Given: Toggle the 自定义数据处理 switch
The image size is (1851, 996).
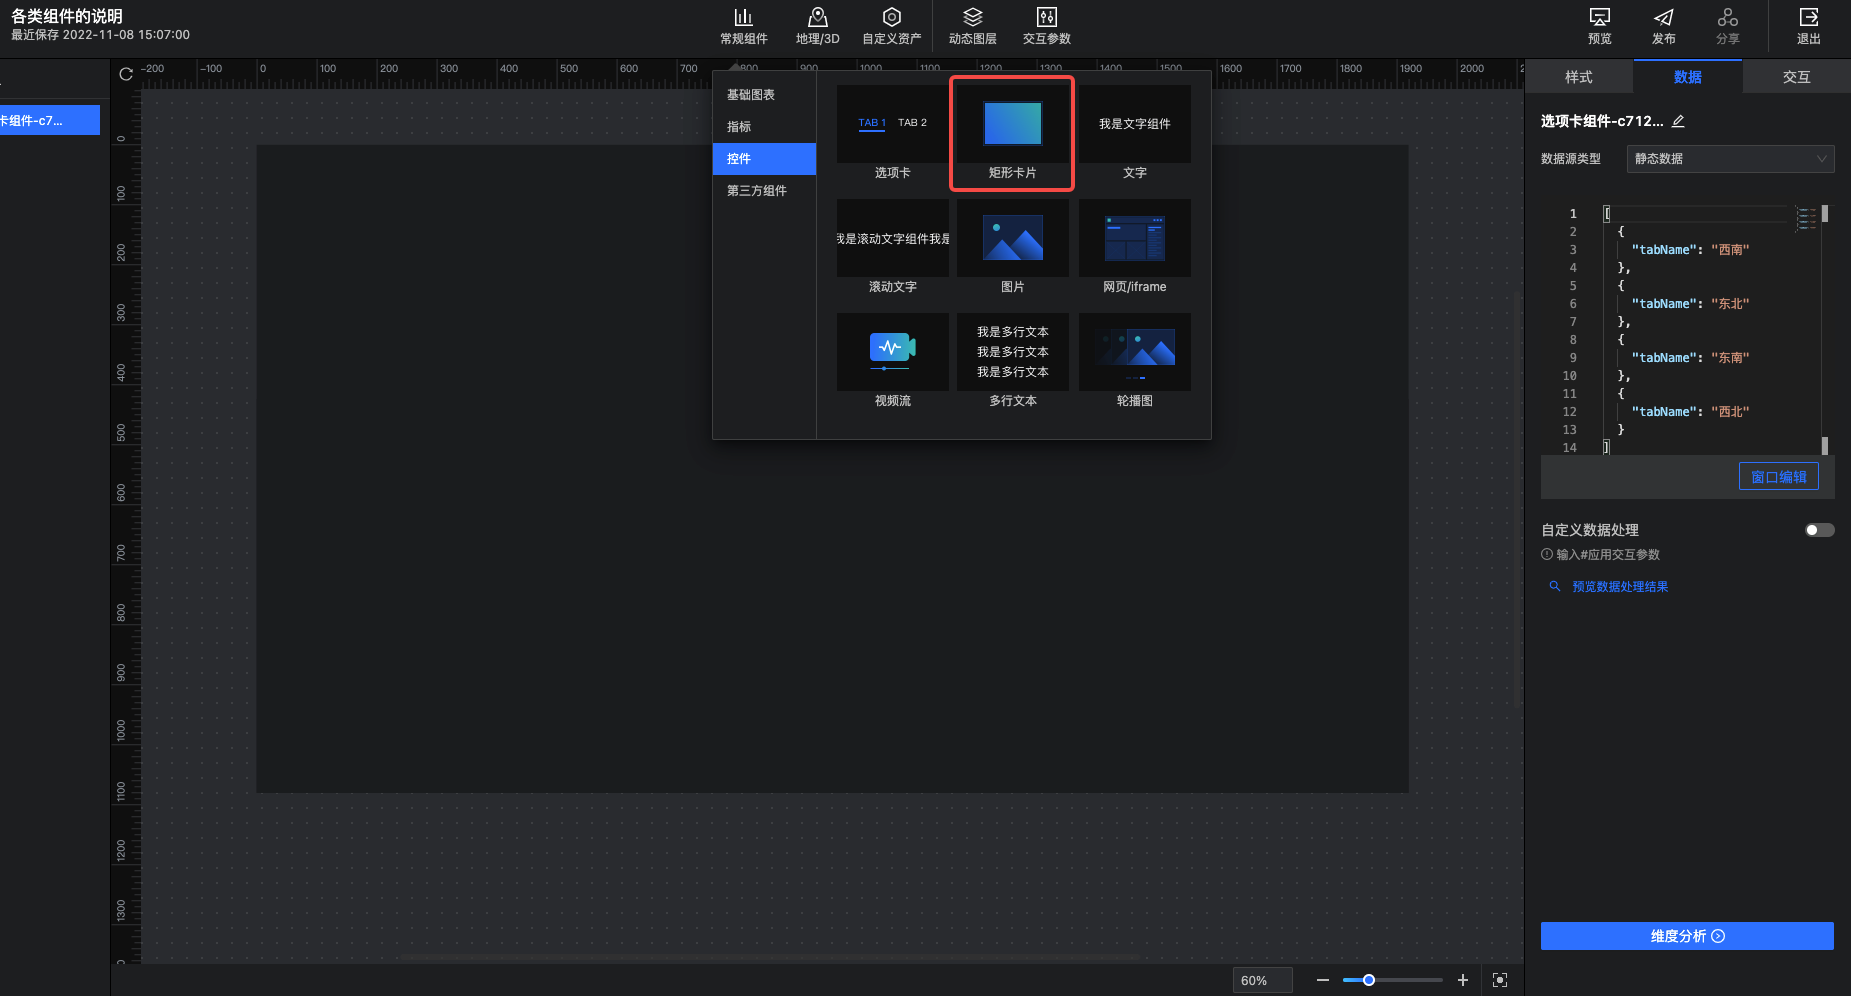Looking at the screenshot, I should tap(1819, 530).
